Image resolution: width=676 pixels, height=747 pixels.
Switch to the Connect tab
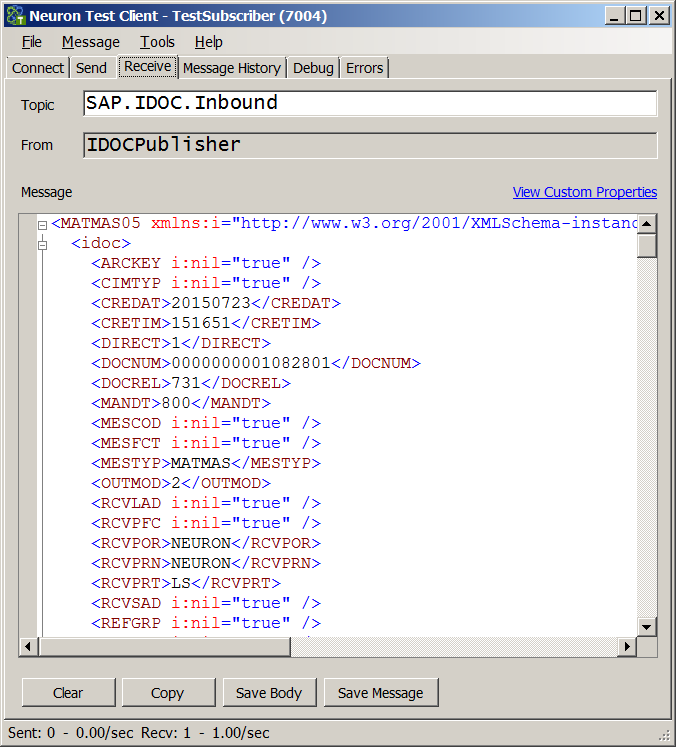38,68
